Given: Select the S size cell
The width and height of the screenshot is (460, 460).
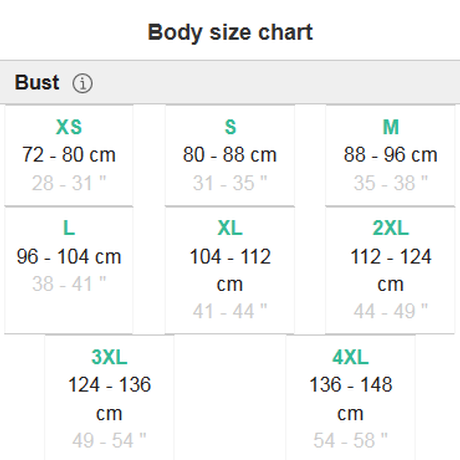Looking at the screenshot, I should coord(230,155).
